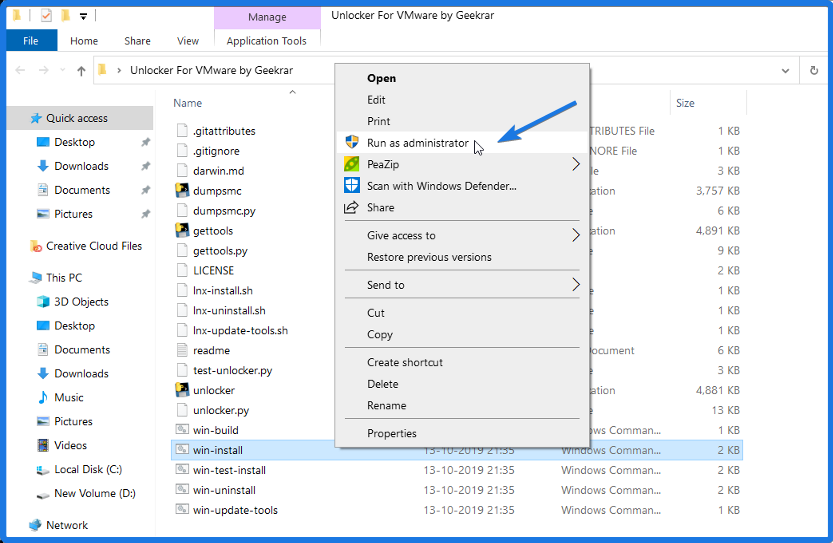This screenshot has height=543, width=833.
Task: Switch to the View ribbon tab
Action: click(188, 41)
